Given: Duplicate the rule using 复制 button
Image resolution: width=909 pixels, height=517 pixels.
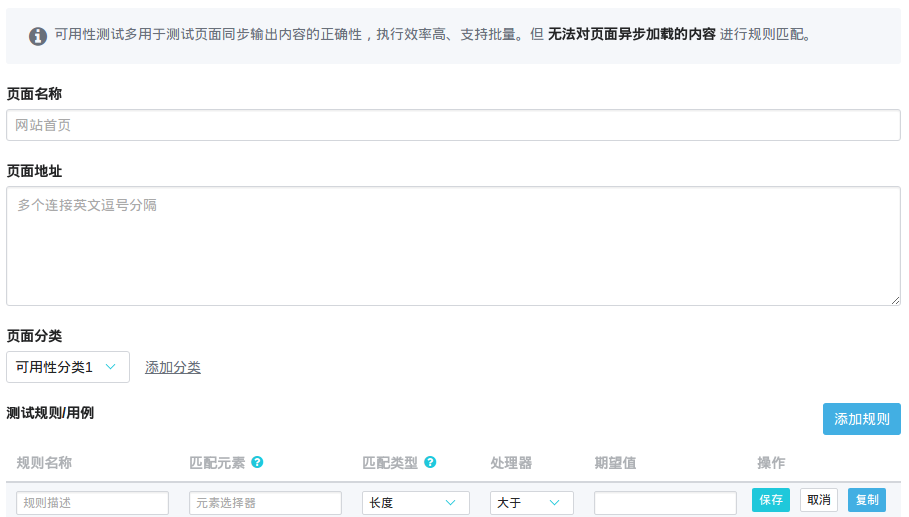Looking at the screenshot, I should (x=866, y=500).
